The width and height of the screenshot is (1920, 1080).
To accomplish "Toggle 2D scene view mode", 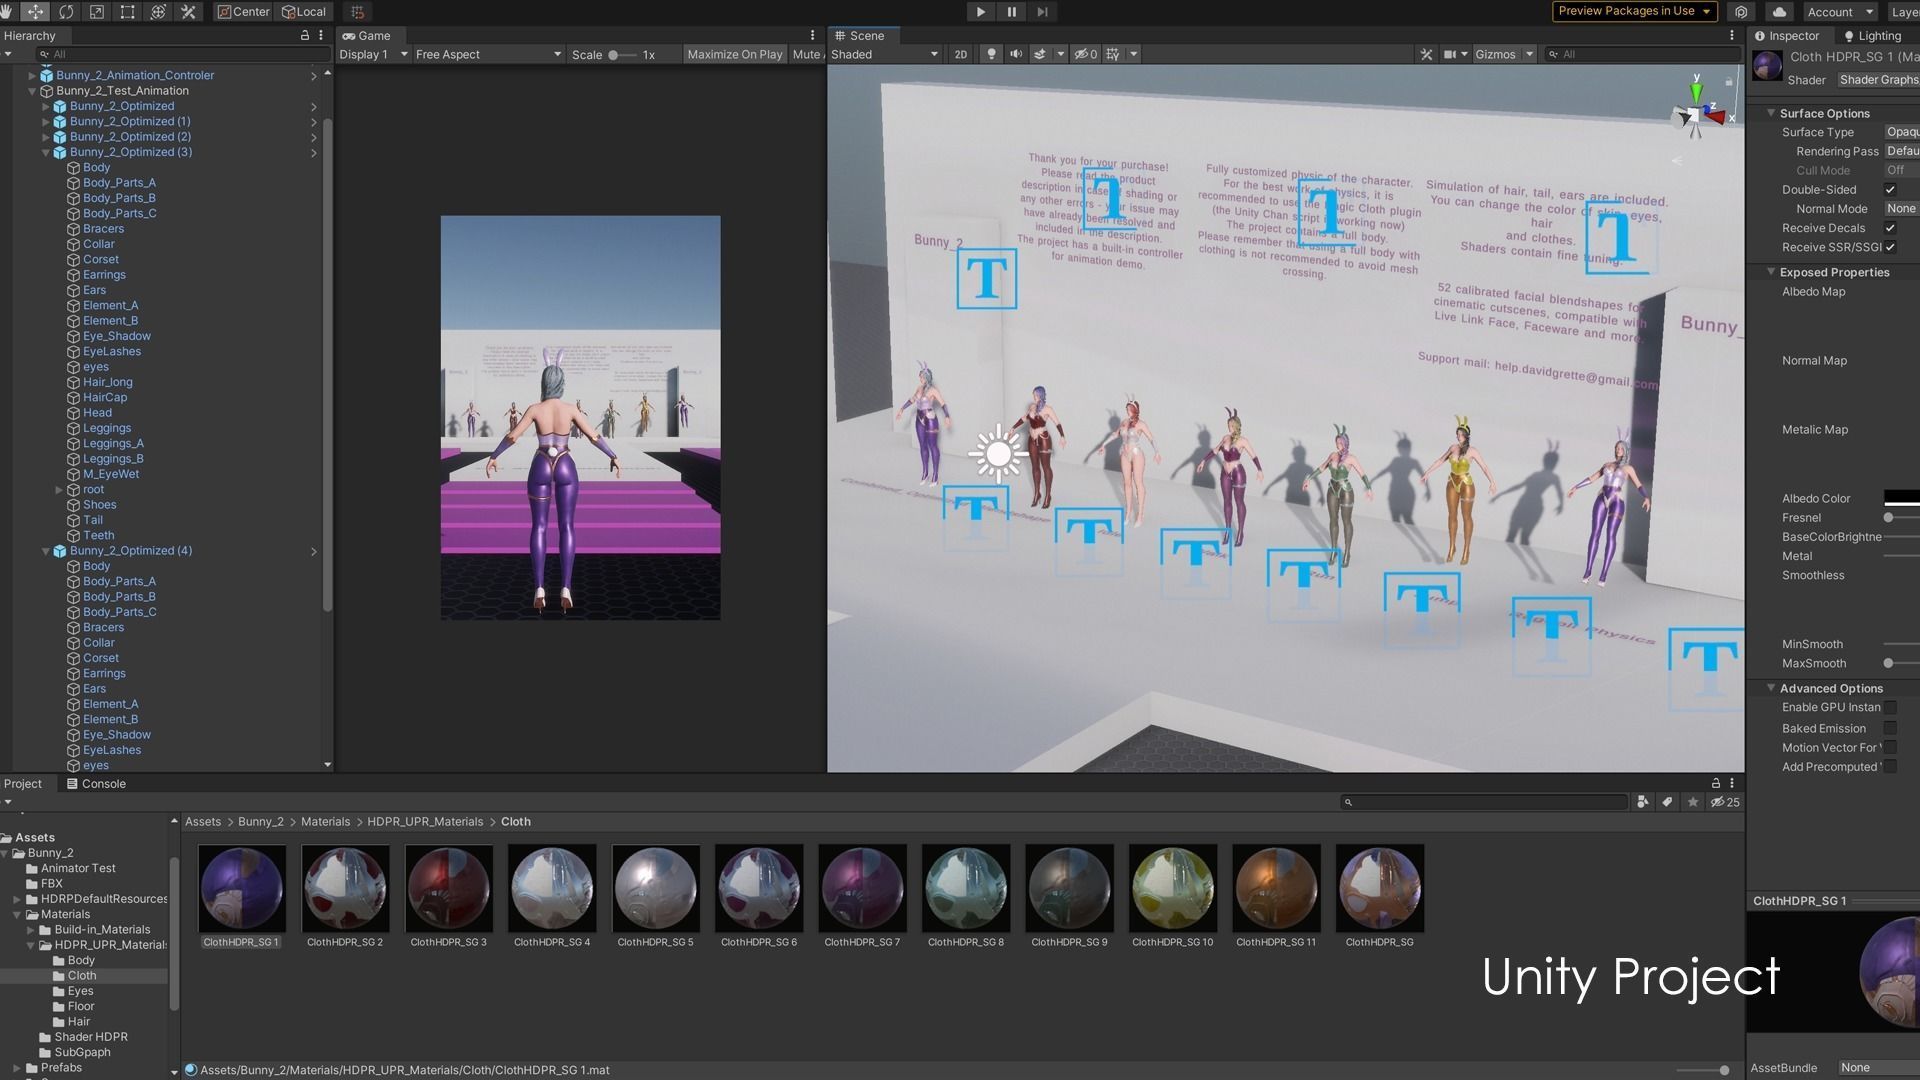I will tap(960, 55).
